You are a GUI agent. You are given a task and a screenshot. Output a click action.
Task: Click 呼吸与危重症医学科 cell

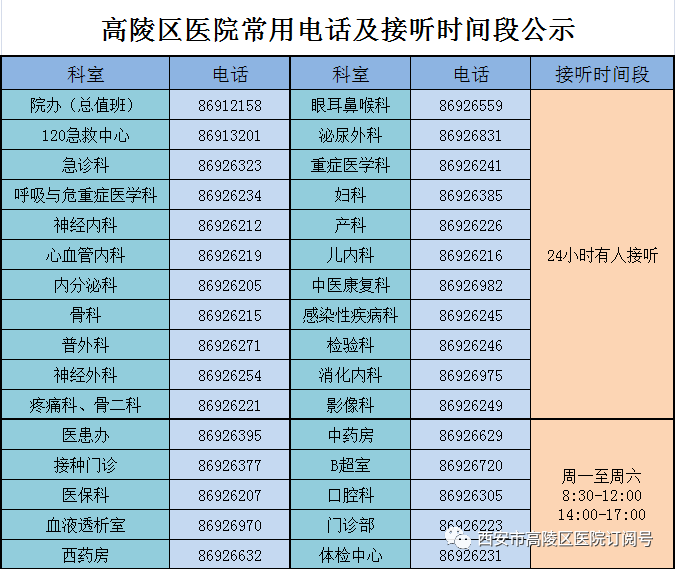[85, 195]
